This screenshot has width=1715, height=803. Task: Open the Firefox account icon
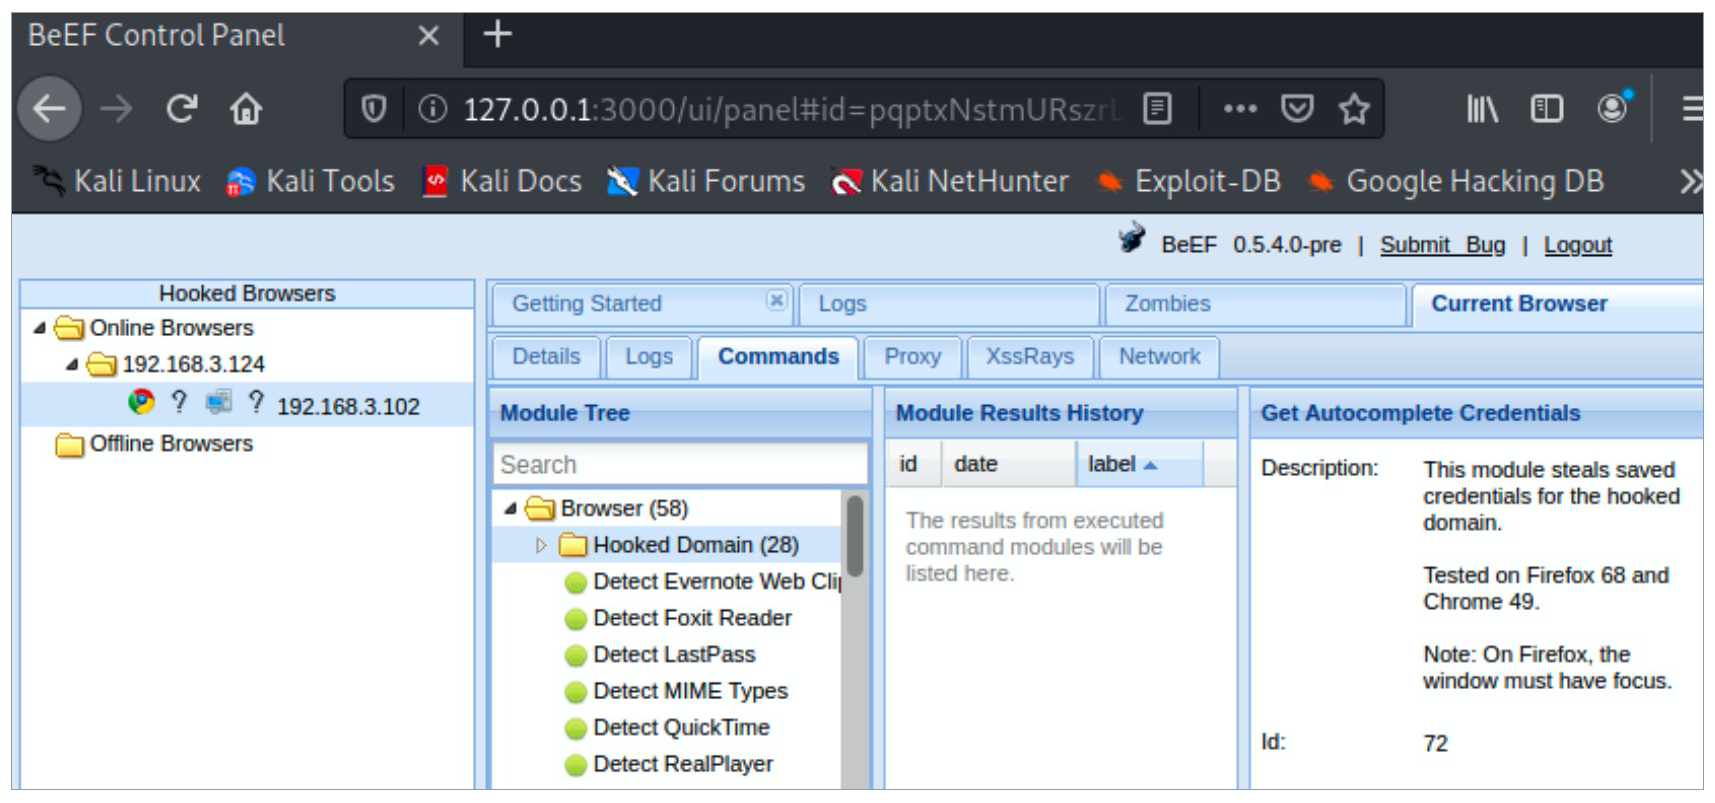1612,107
